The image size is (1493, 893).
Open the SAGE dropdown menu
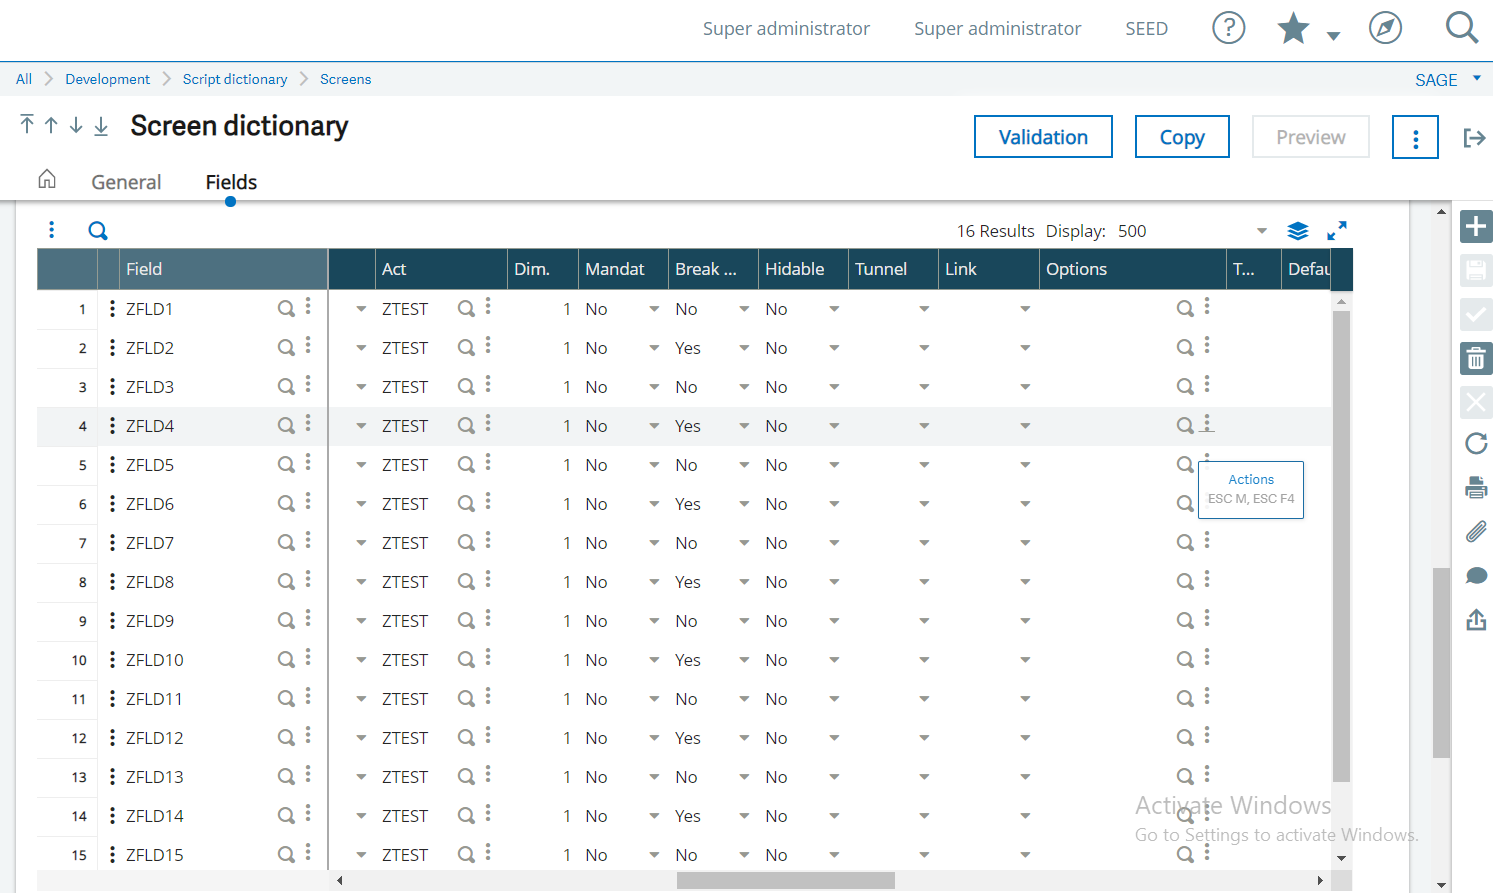pos(1448,80)
